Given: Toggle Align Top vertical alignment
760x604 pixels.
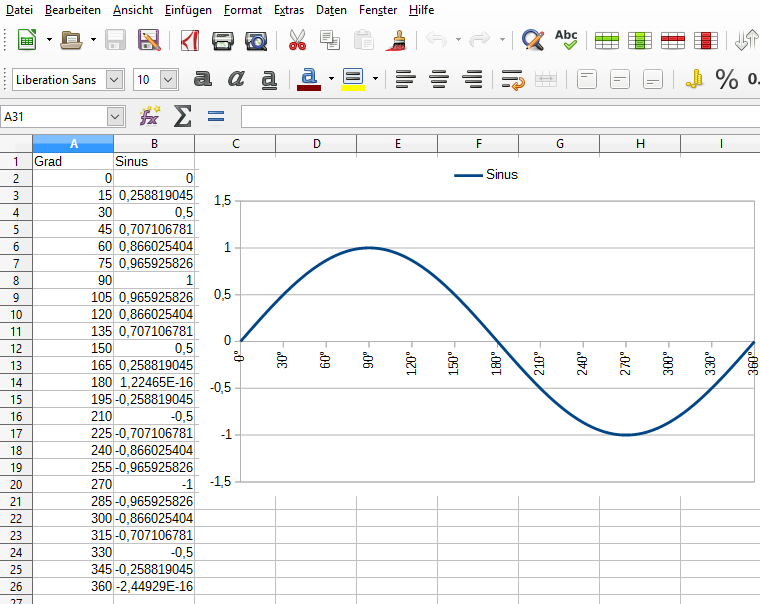Looking at the screenshot, I should [x=586, y=79].
